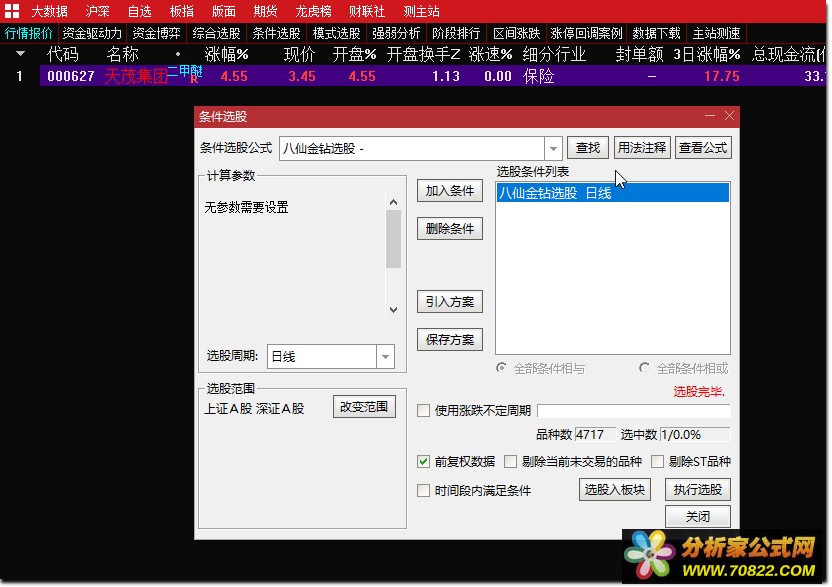Click the 保存方案 button
Image resolution: width=832 pixels, height=587 pixels.
449,340
